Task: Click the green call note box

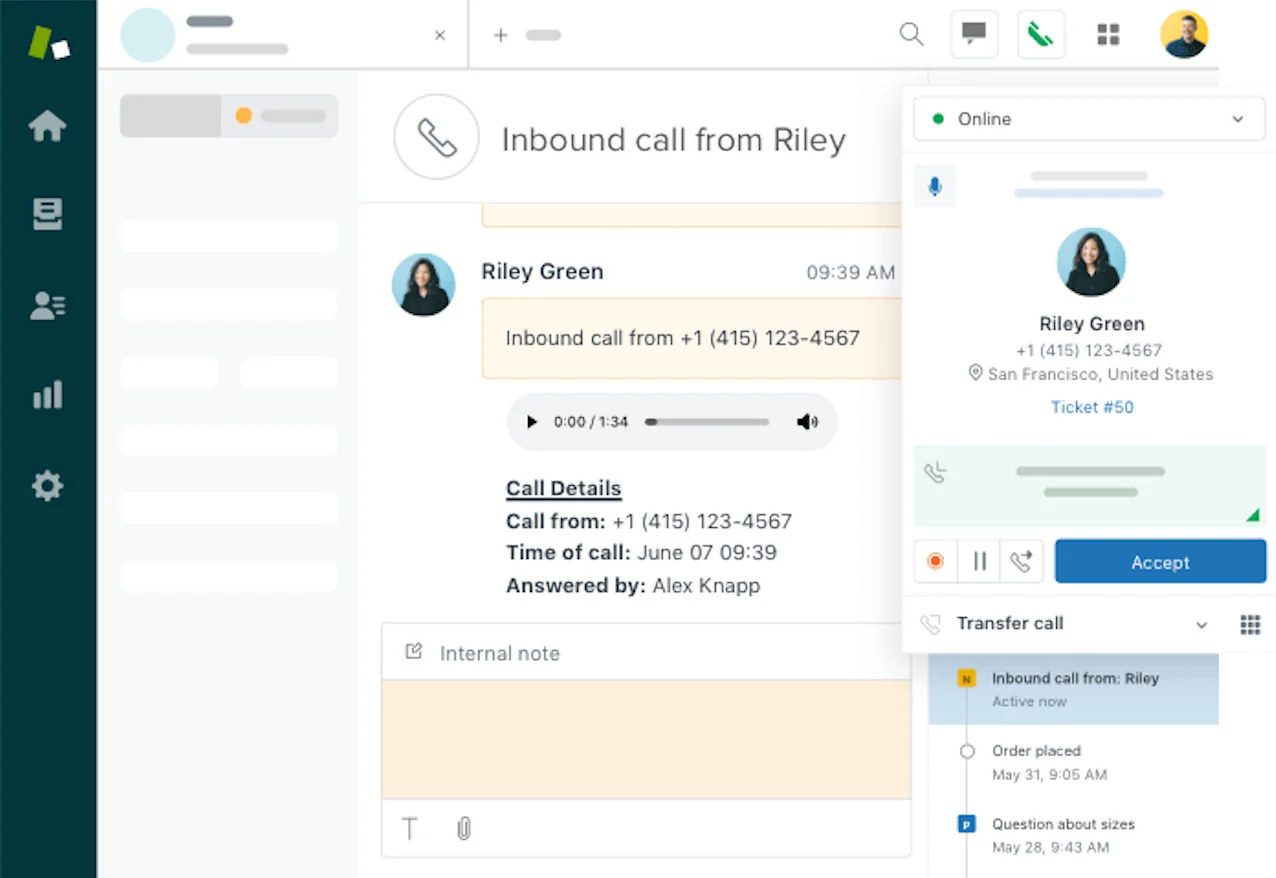Action: 1089,486
